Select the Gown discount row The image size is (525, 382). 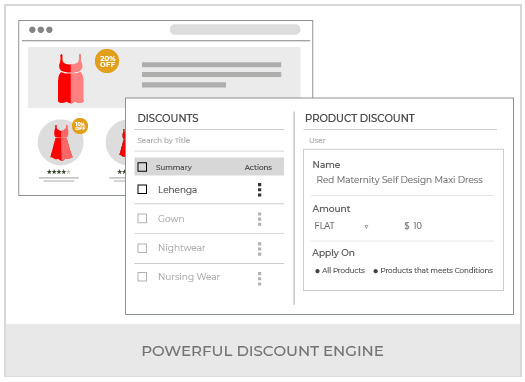[x=209, y=219]
